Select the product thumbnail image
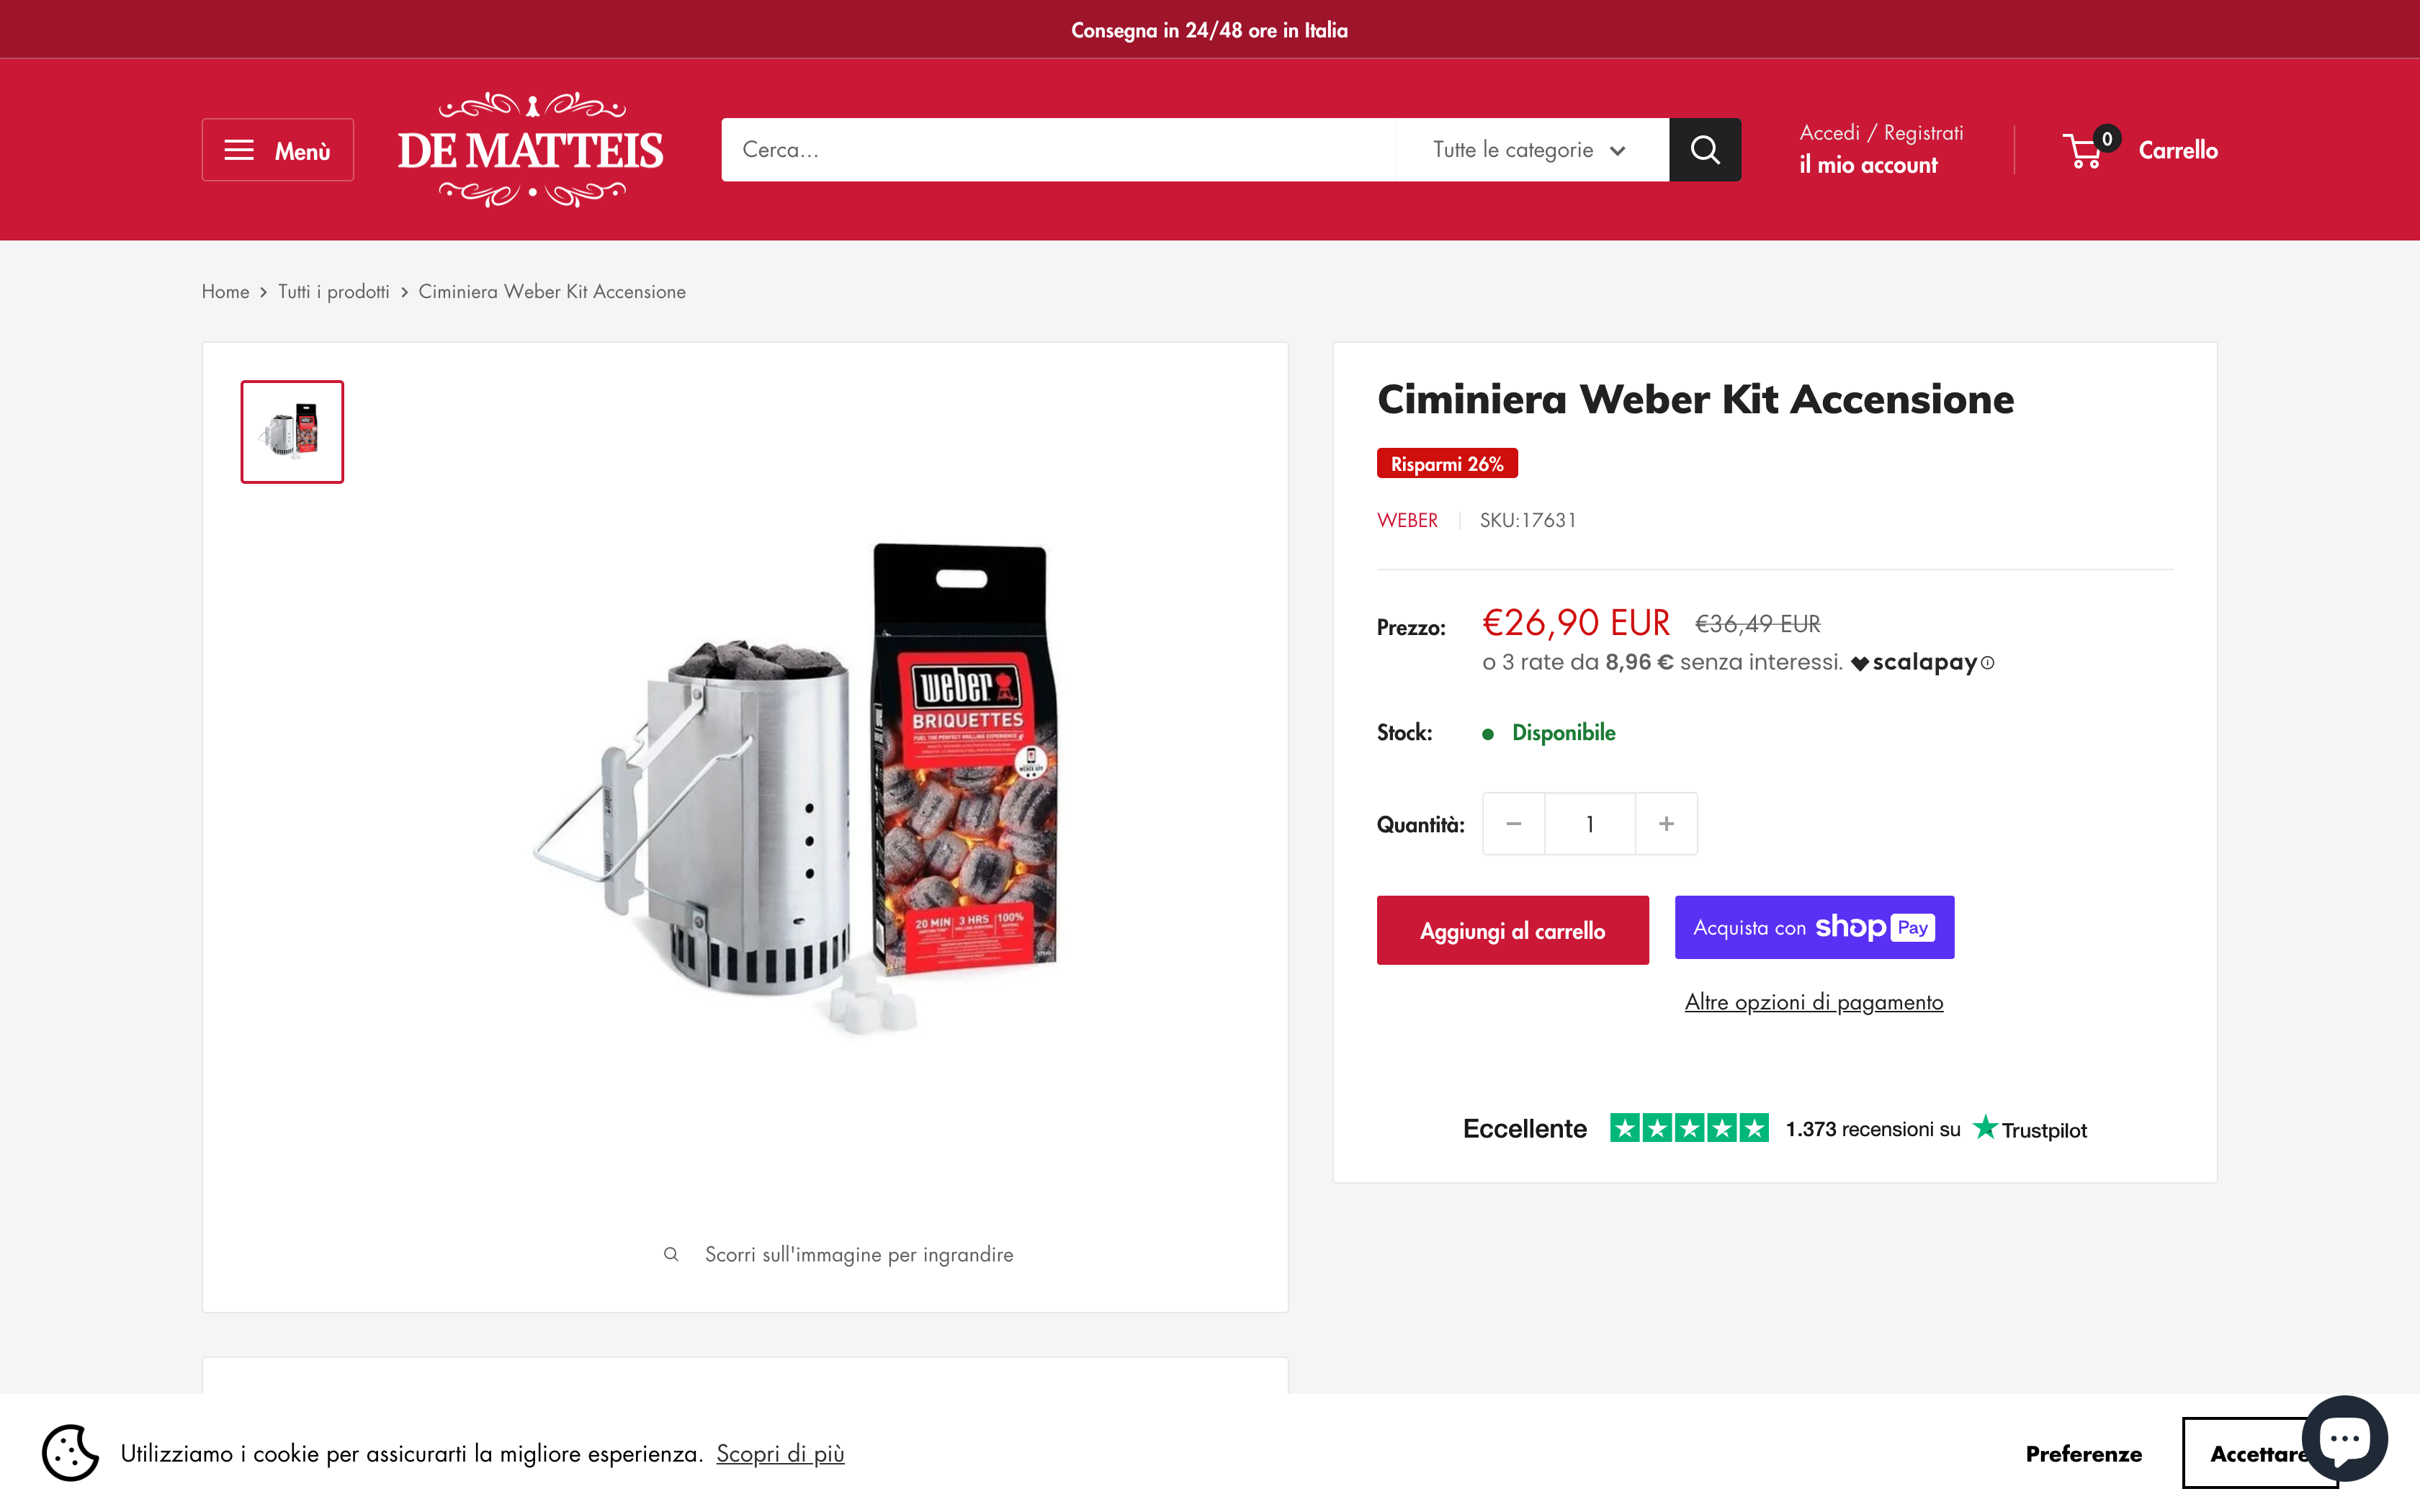The height and width of the screenshot is (1512, 2420). point(292,432)
